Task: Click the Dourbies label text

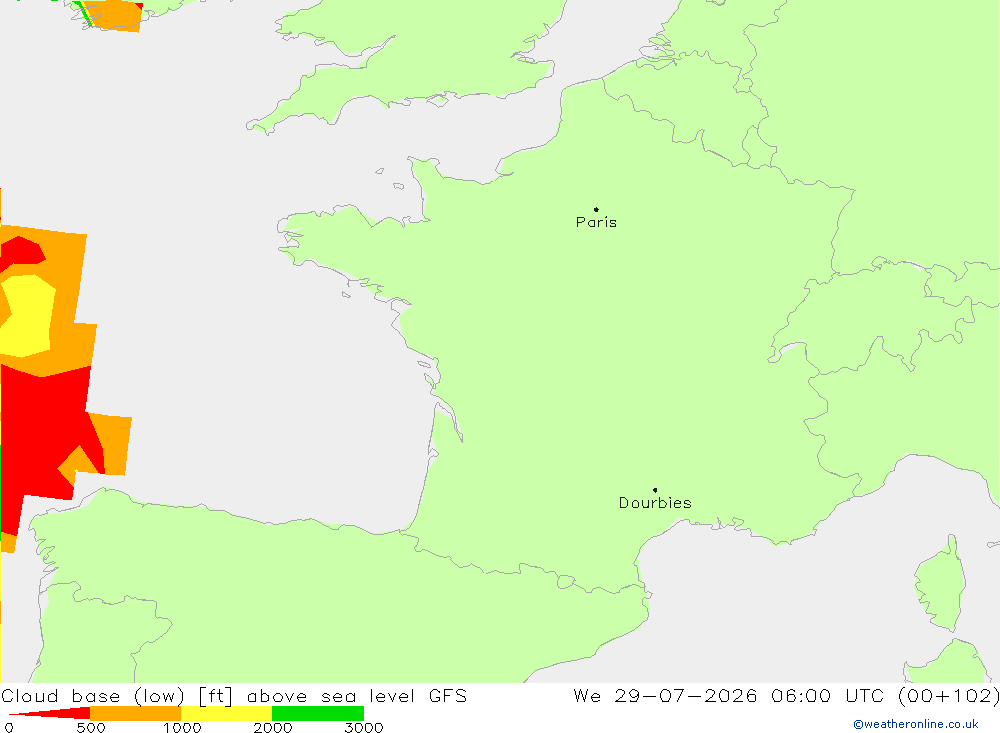Action: tap(655, 503)
